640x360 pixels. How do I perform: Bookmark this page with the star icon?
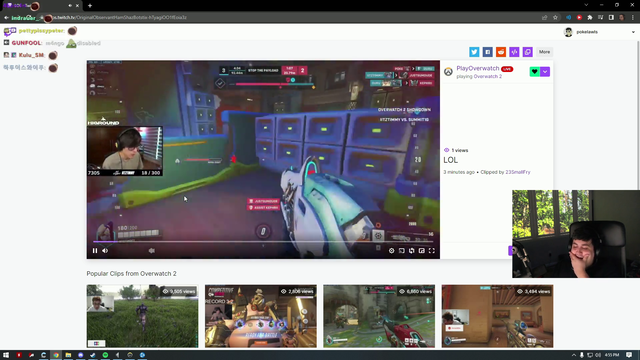555,18
